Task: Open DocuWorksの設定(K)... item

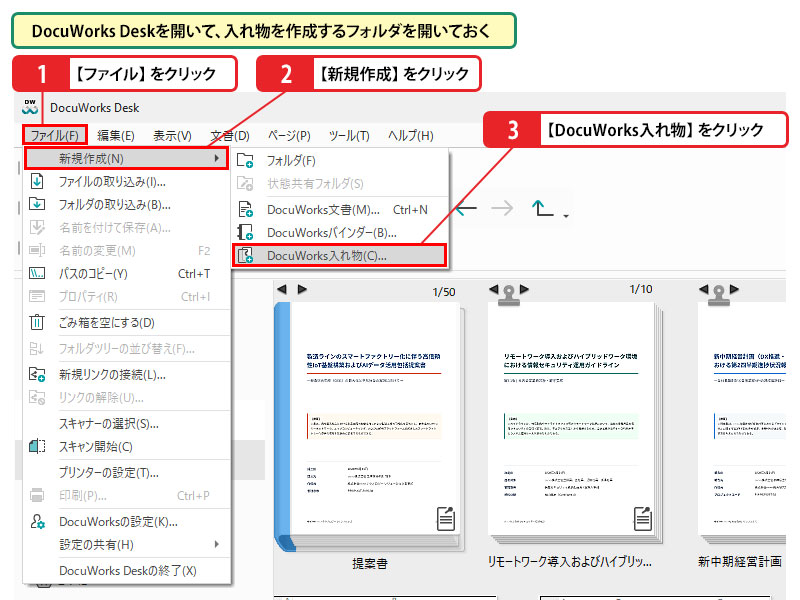Action: pyautogui.click(x=127, y=521)
